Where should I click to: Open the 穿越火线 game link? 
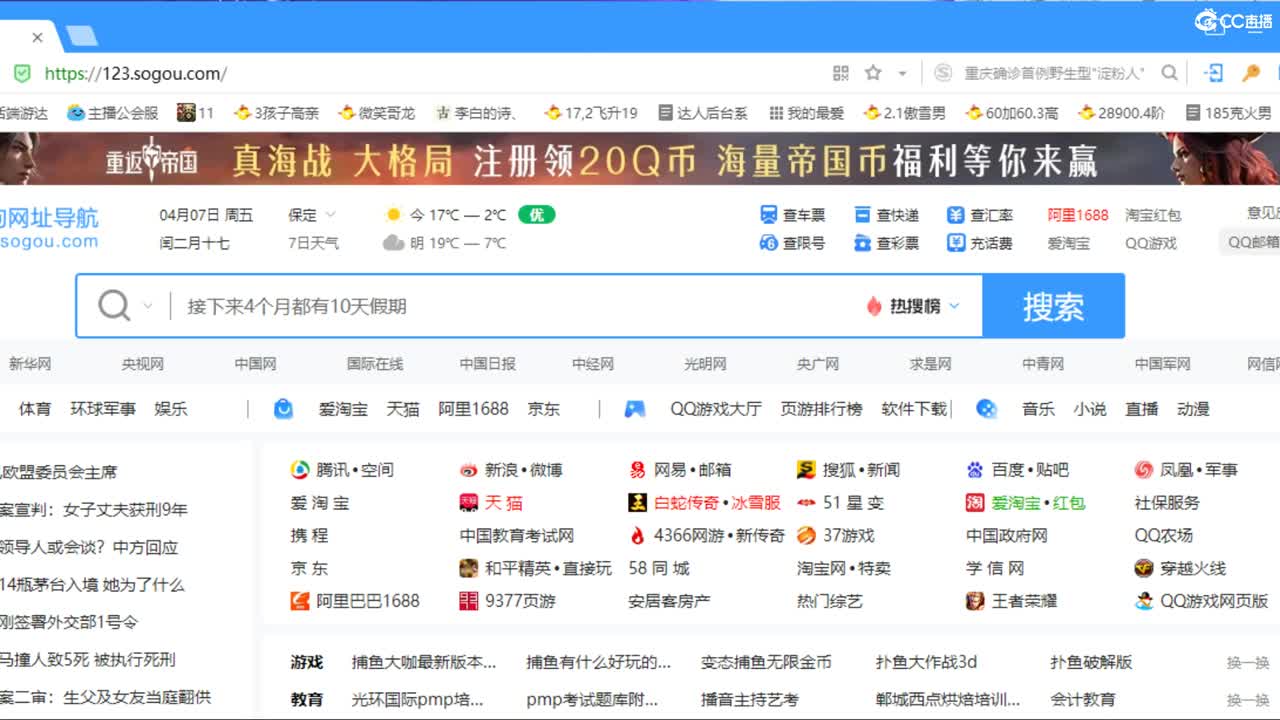pos(1180,568)
